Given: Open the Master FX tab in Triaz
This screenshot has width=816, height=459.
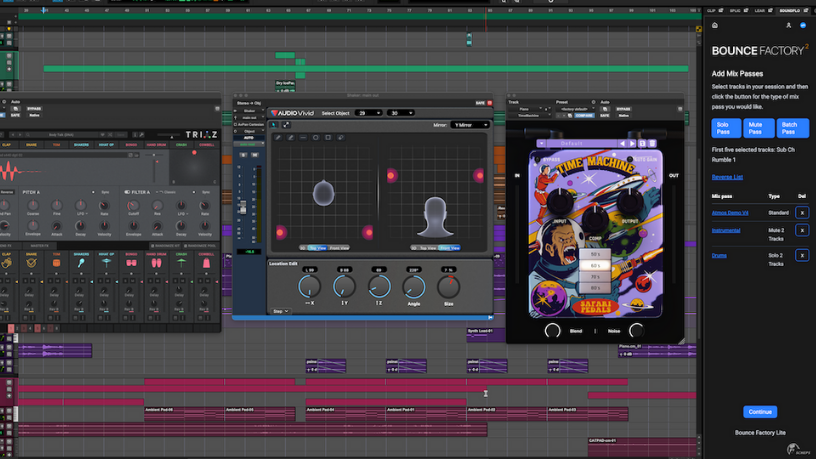Looking at the screenshot, I should coord(40,246).
